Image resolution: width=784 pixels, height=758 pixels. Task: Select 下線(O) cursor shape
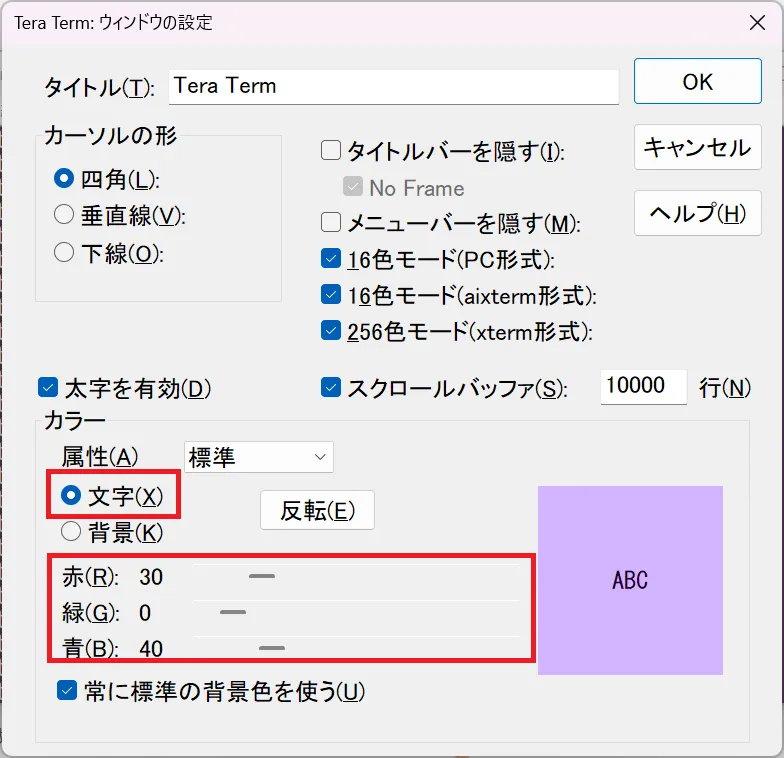[64, 252]
